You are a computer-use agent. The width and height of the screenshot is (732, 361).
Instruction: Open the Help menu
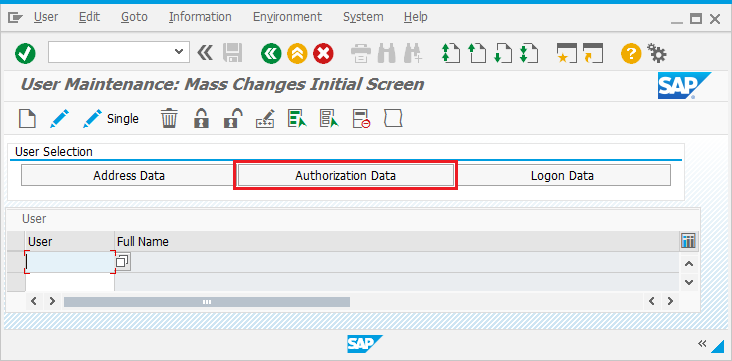click(x=415, y=17)
